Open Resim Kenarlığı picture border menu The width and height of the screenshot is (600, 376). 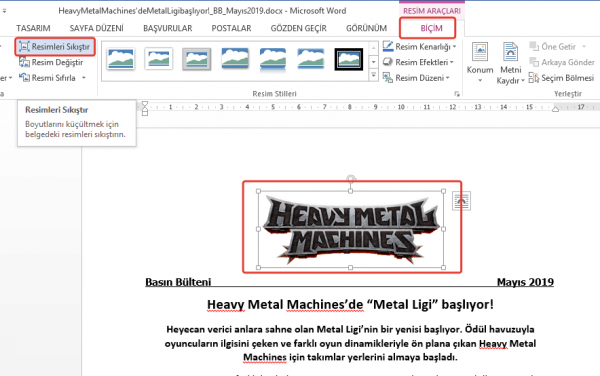419,47
